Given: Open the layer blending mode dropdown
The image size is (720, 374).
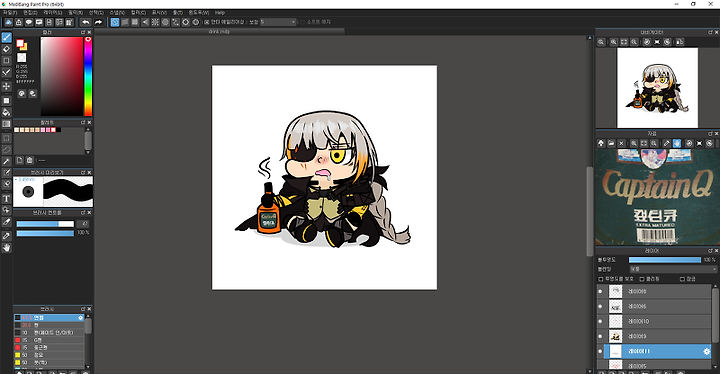Looking at the screenshot, I should click(x=673, y=269).
